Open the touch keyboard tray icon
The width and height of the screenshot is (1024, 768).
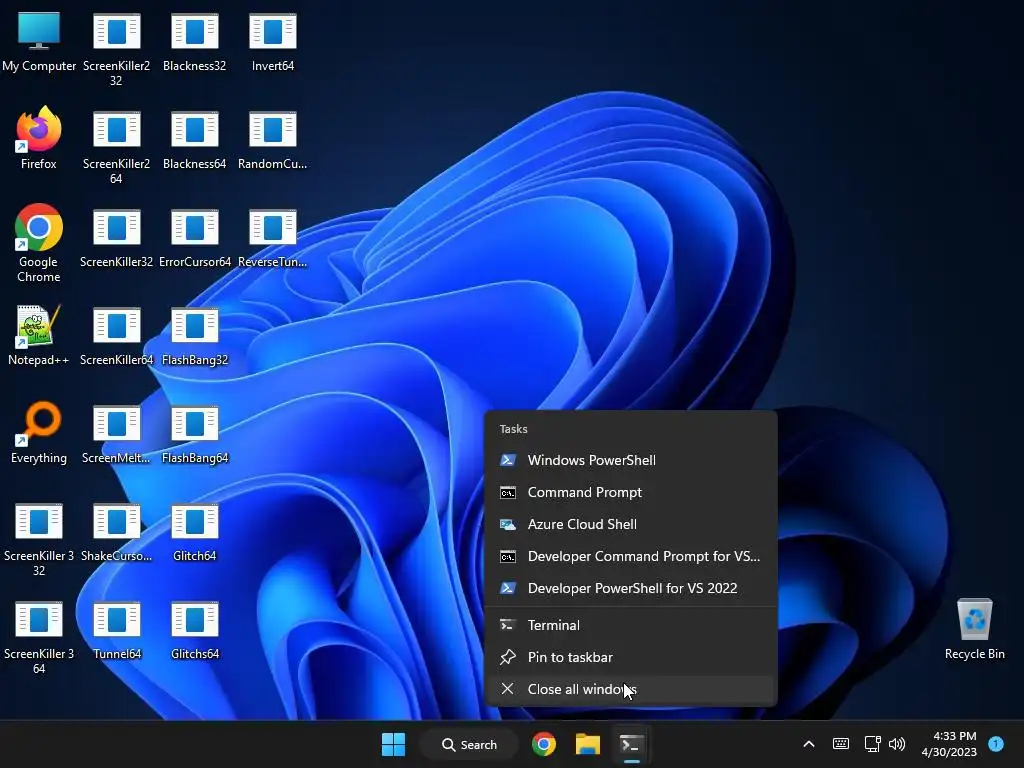click(x=841, y=744)
